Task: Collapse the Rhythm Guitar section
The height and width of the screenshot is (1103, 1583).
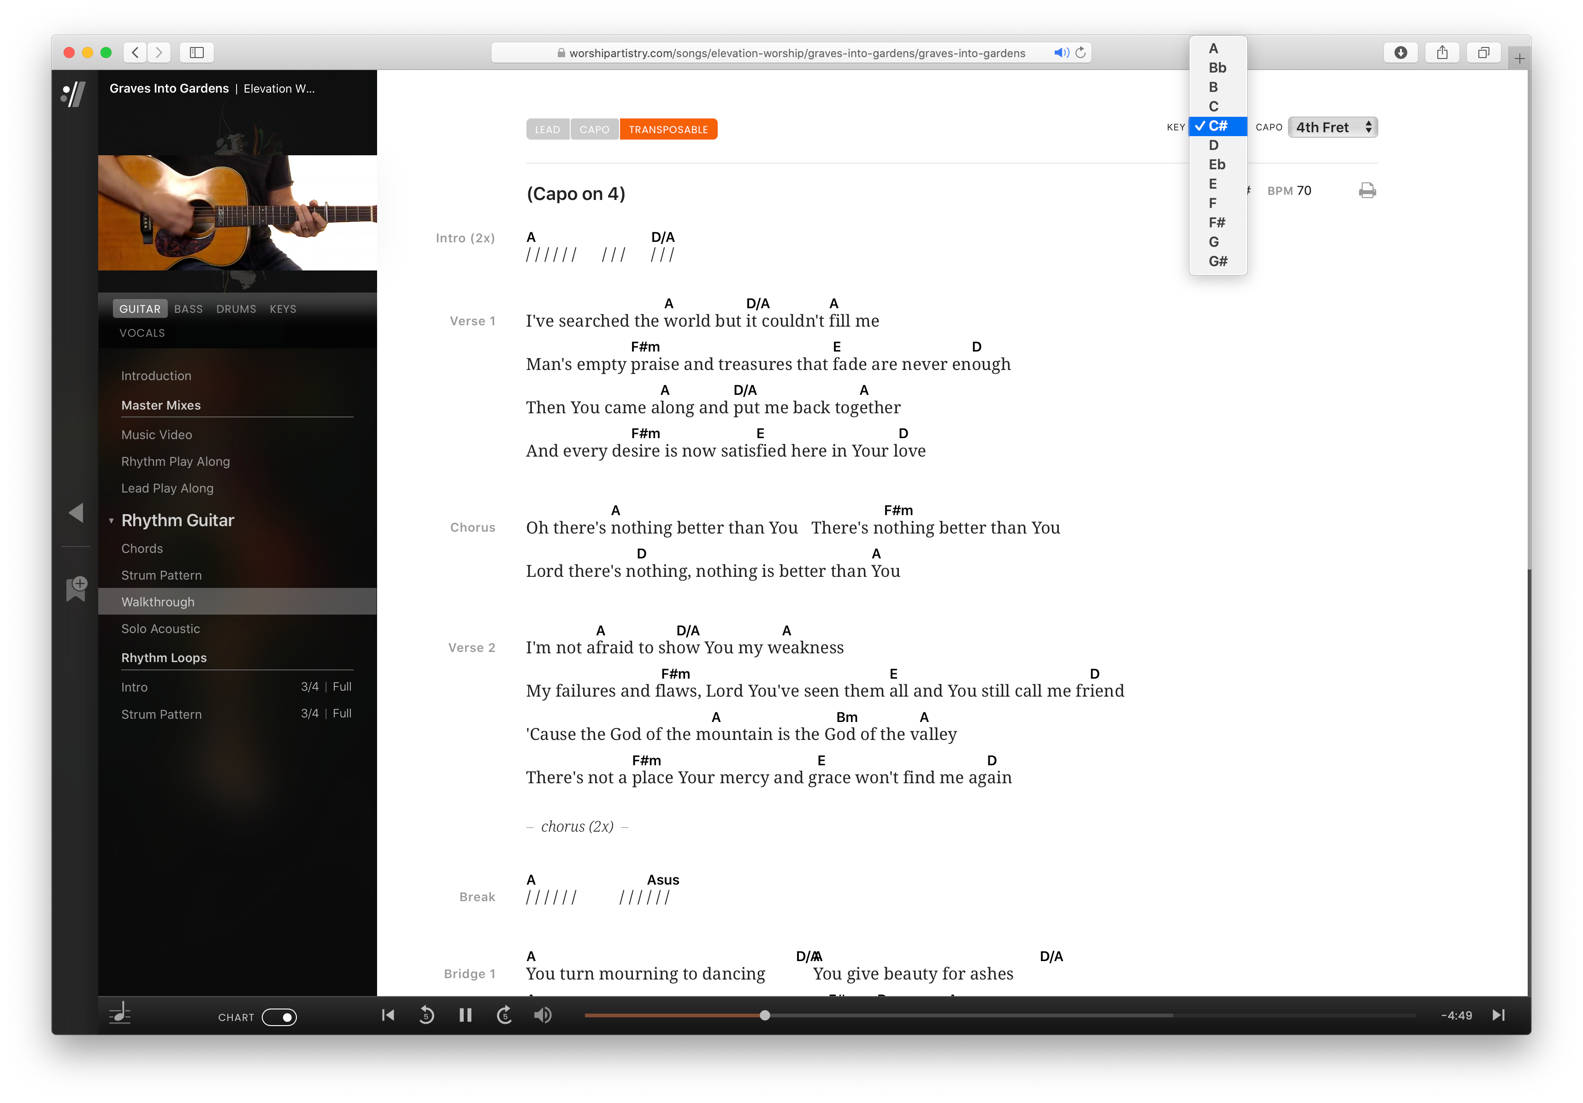Action: 111,521
